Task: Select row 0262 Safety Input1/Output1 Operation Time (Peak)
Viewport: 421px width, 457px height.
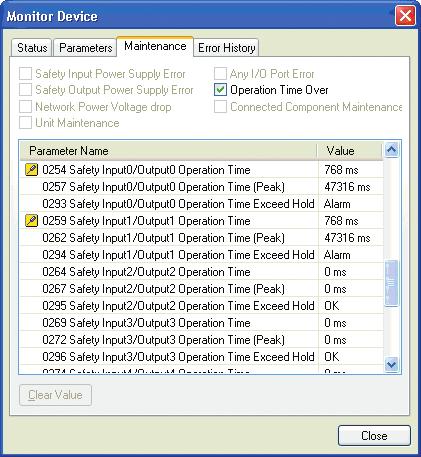Action: pyautogui.click(x=202, y=238)
